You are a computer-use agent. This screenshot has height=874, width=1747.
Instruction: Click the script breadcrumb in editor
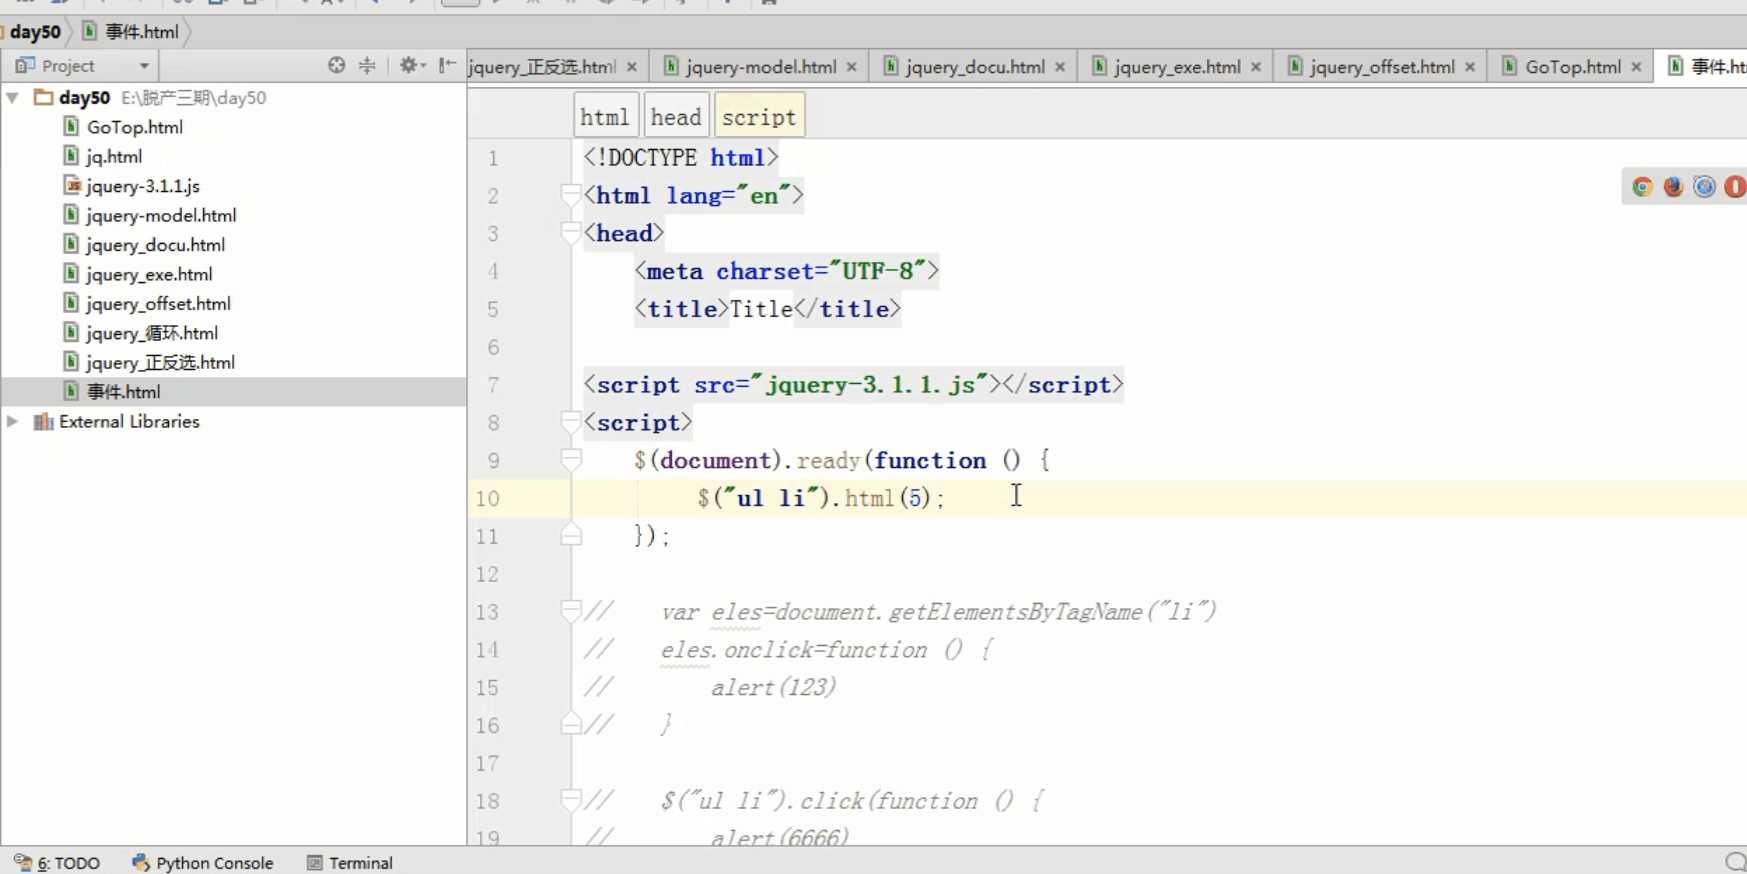pyautogui.click(x=759, y=117)
